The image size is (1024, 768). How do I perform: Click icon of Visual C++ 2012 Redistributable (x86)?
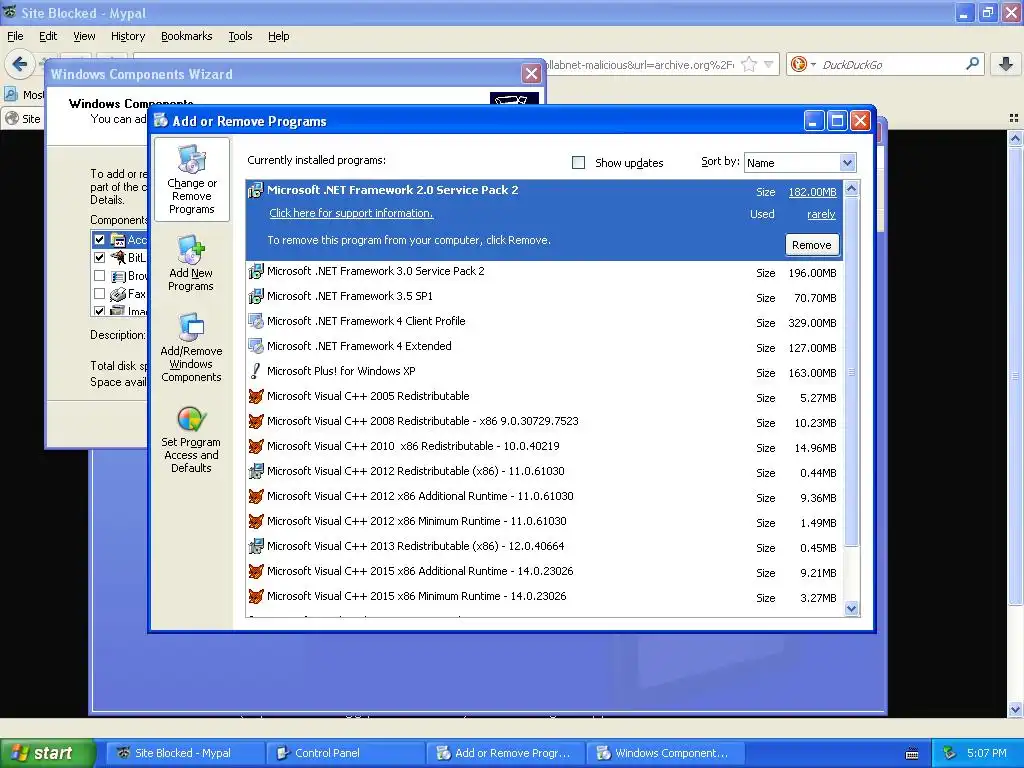tap(255, 472)
